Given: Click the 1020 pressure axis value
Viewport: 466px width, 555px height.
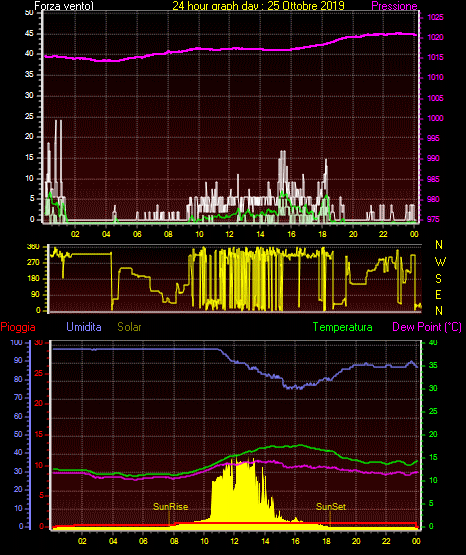Looking at the screenshot, I should coord(435,37).
